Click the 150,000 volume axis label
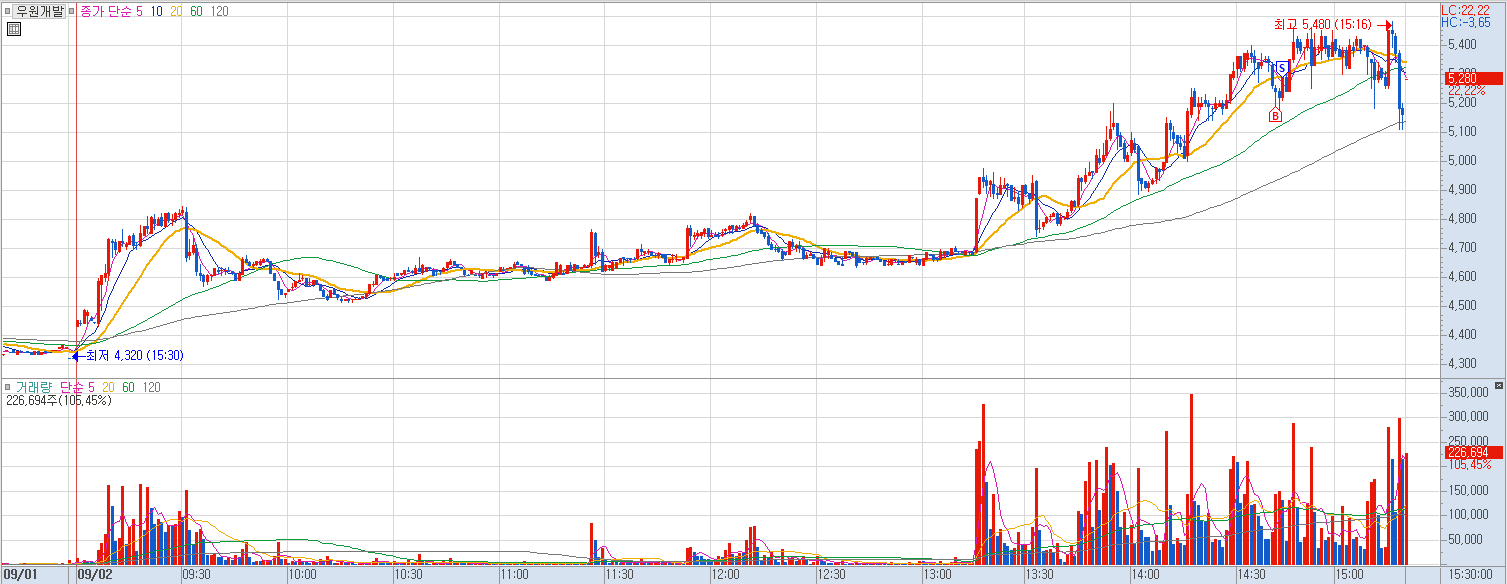The width and height of the screenshot is (1507, 584). pos(1467,490)
